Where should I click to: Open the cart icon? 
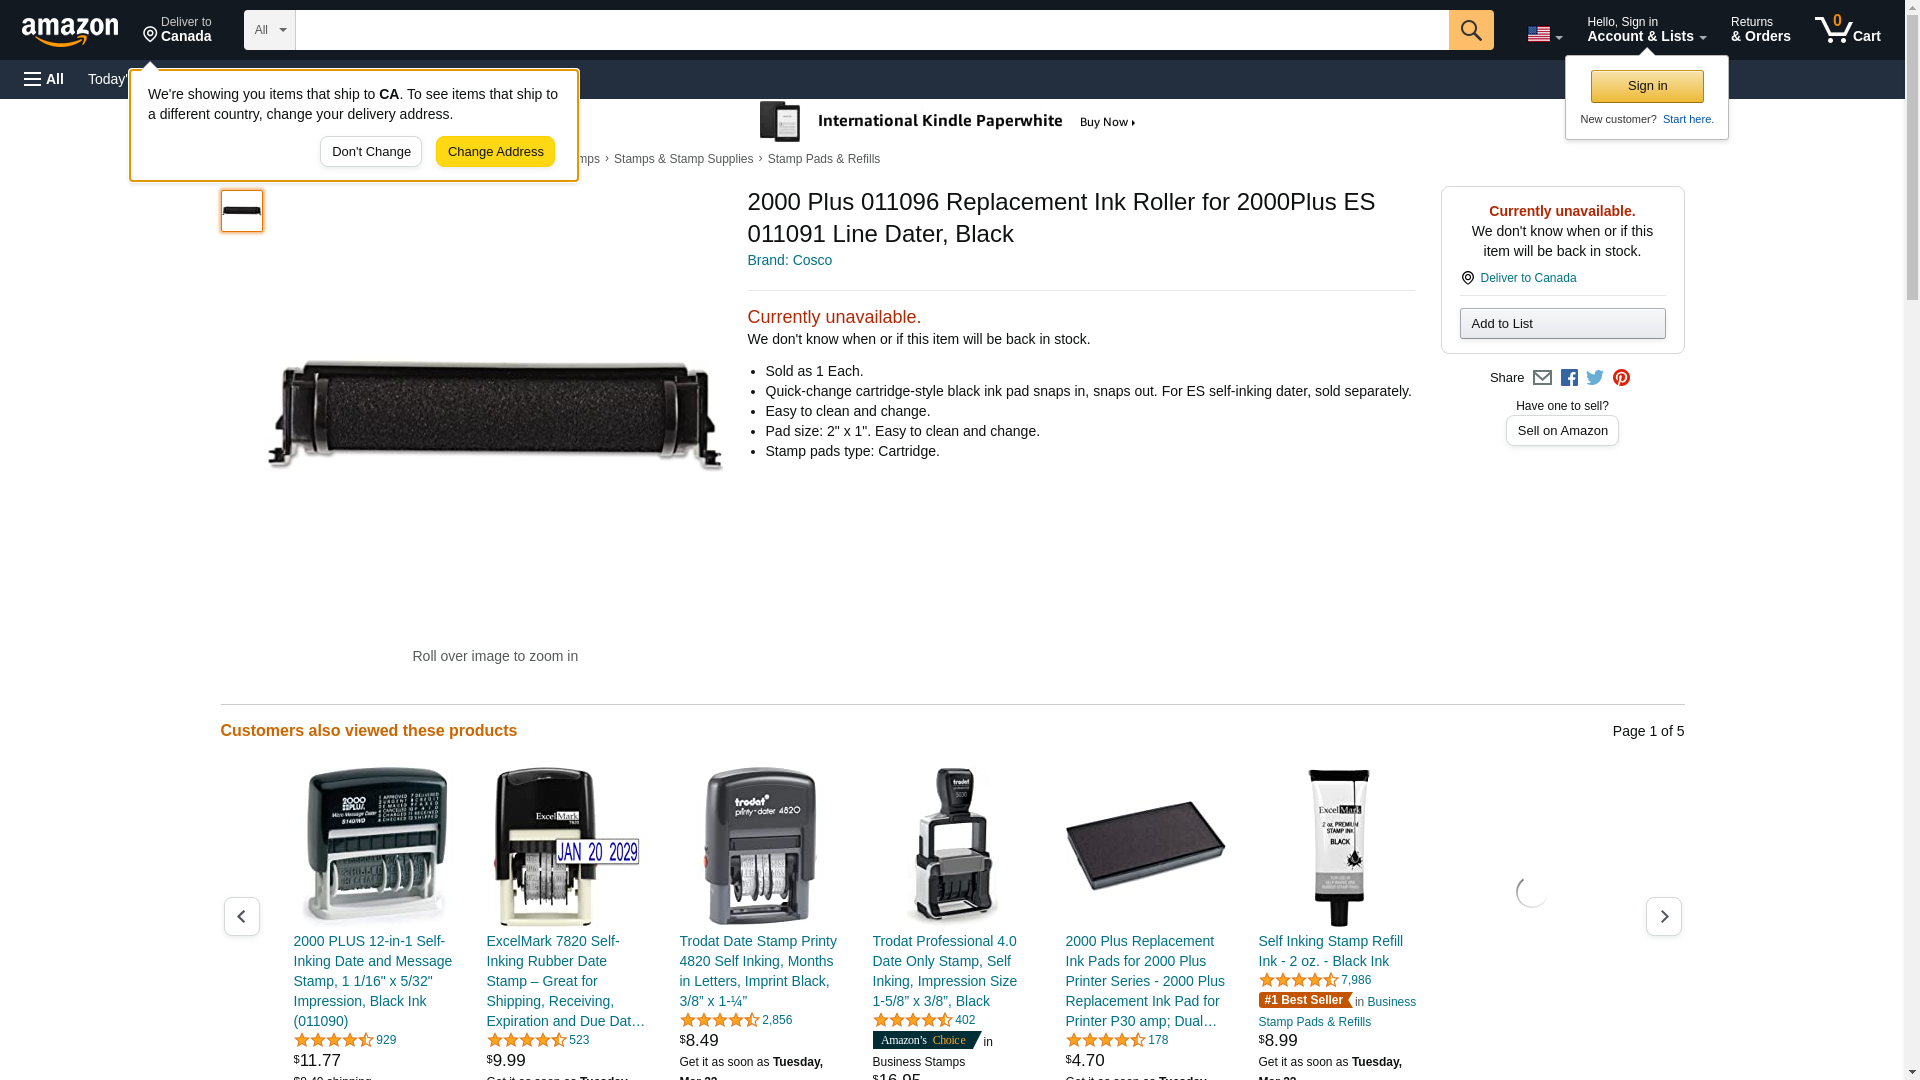click(x=1847, y=30)
